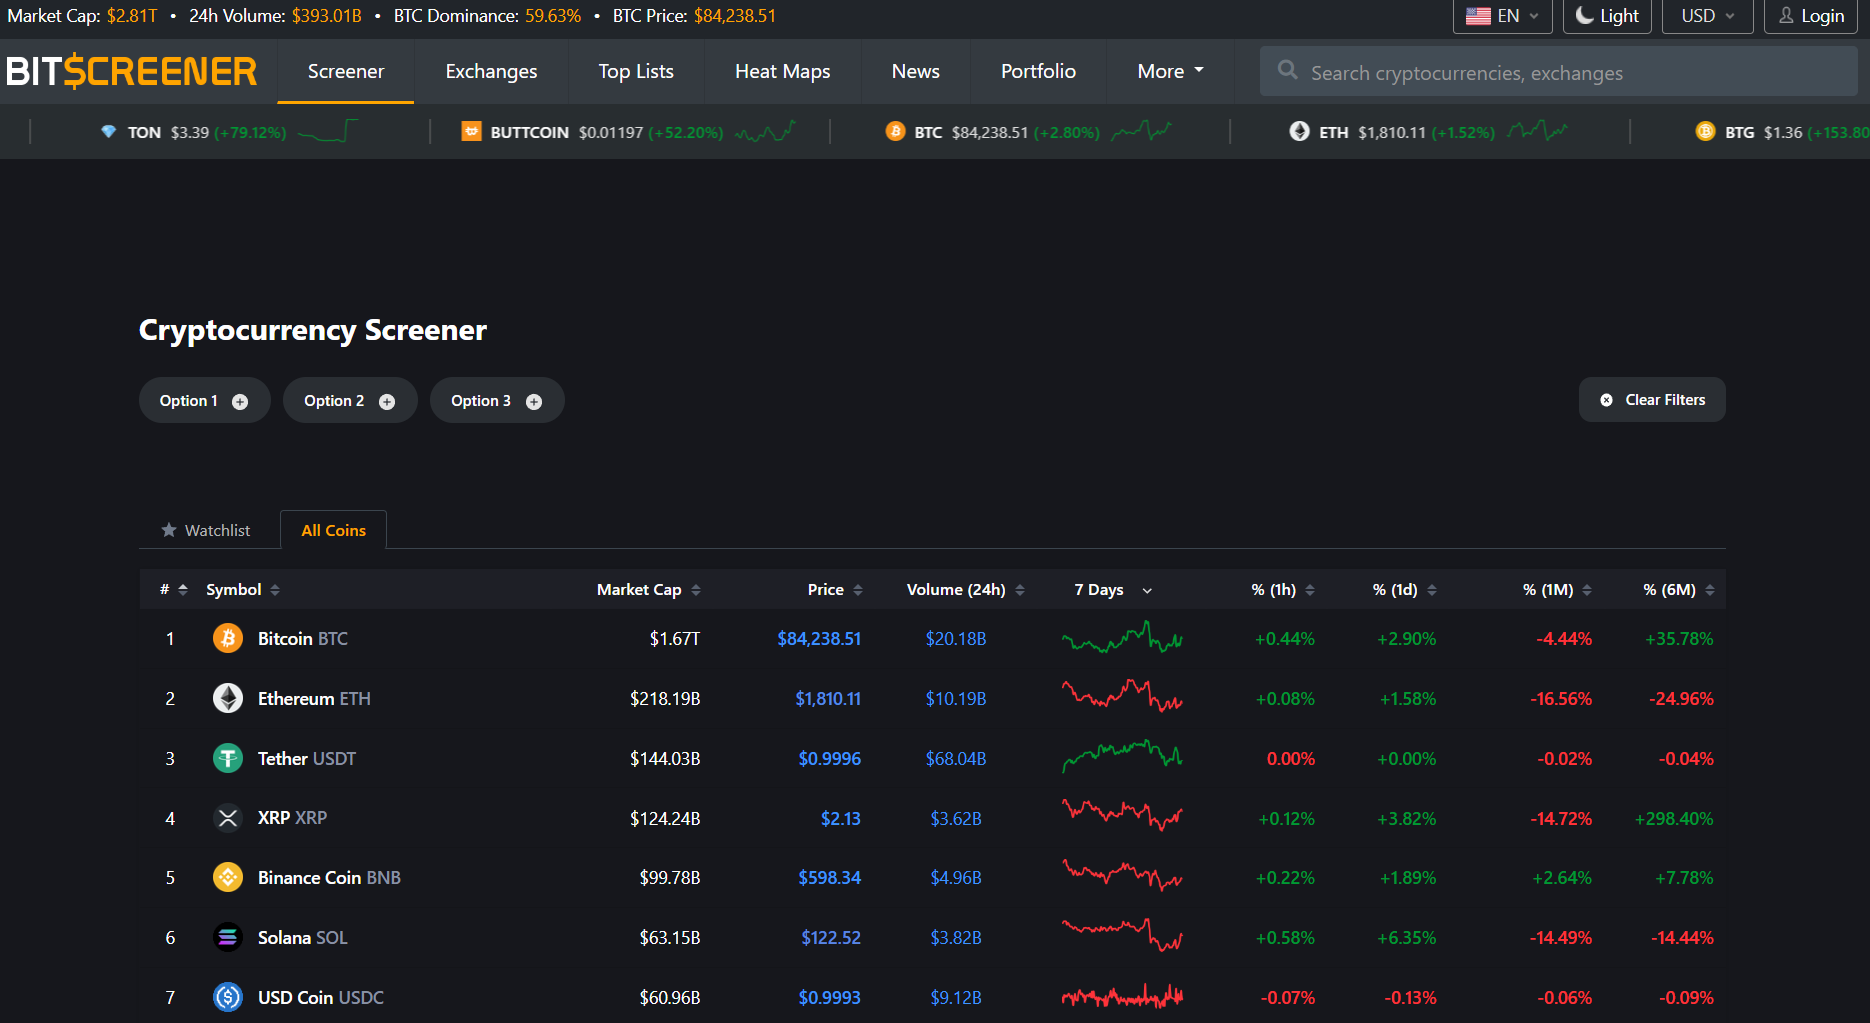Click XRP +298.40% six-month value
The height and width of the screenshot is (1023, 1870).
1674,818
